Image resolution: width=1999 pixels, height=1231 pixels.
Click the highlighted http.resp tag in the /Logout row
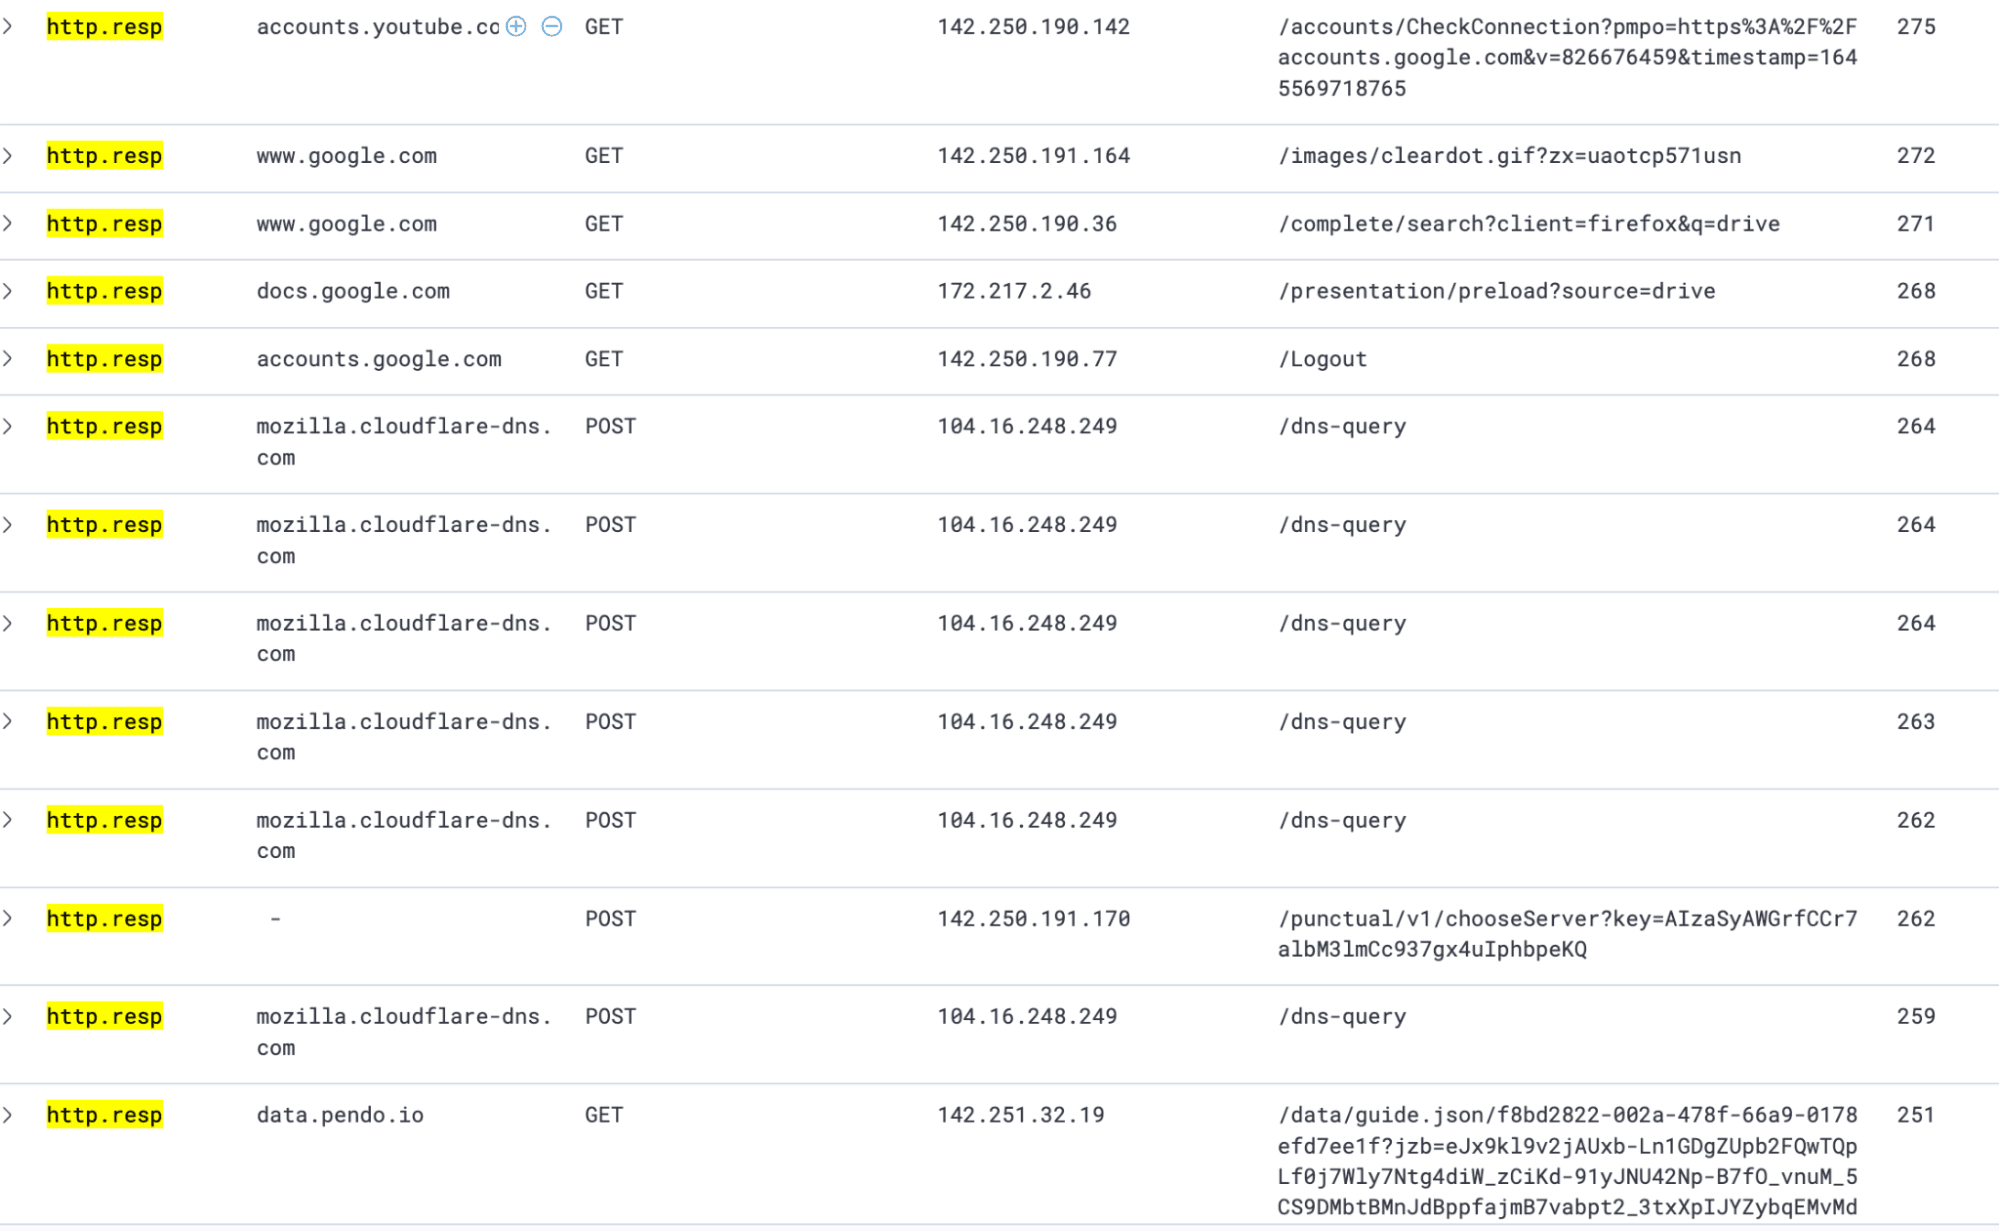tap(104, 359)
